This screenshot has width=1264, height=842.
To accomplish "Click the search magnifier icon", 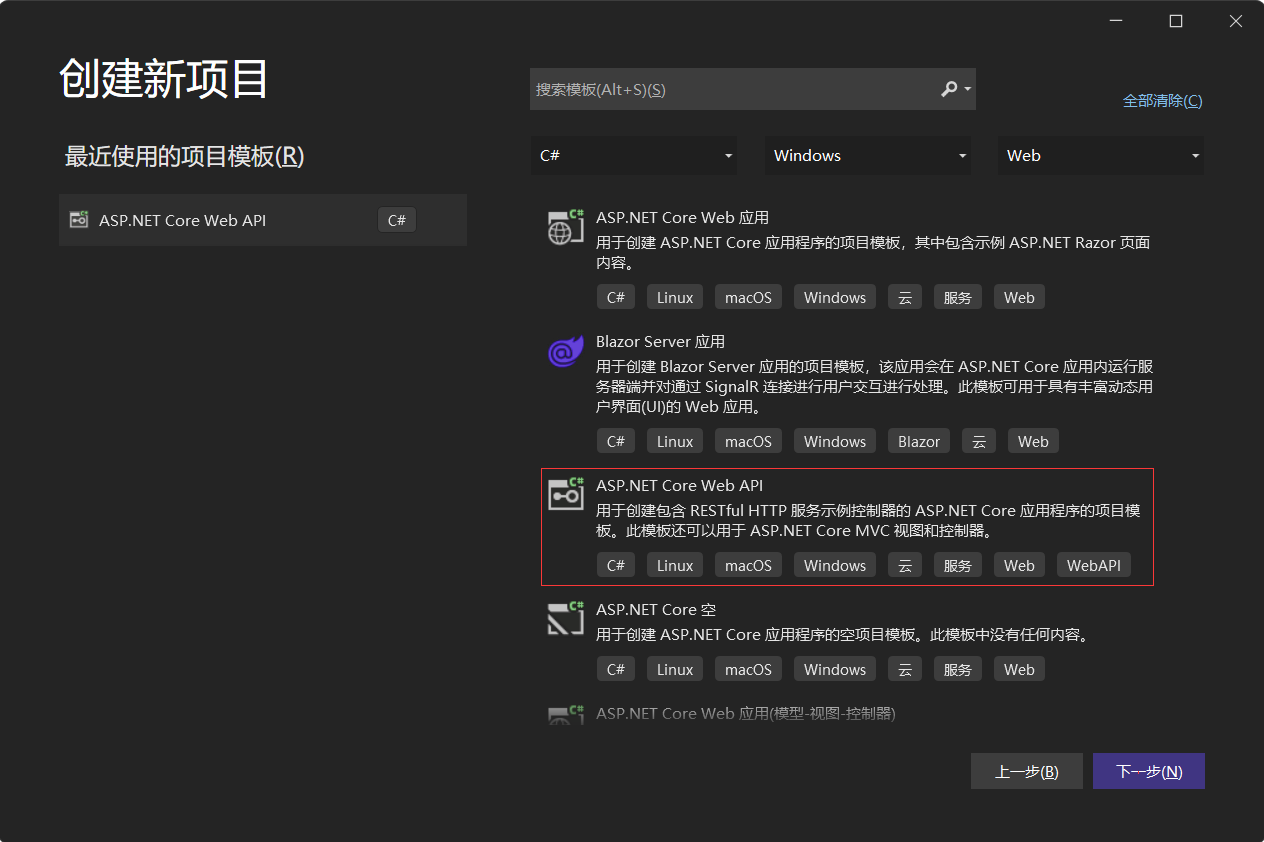I will click(x=949, y=89).
